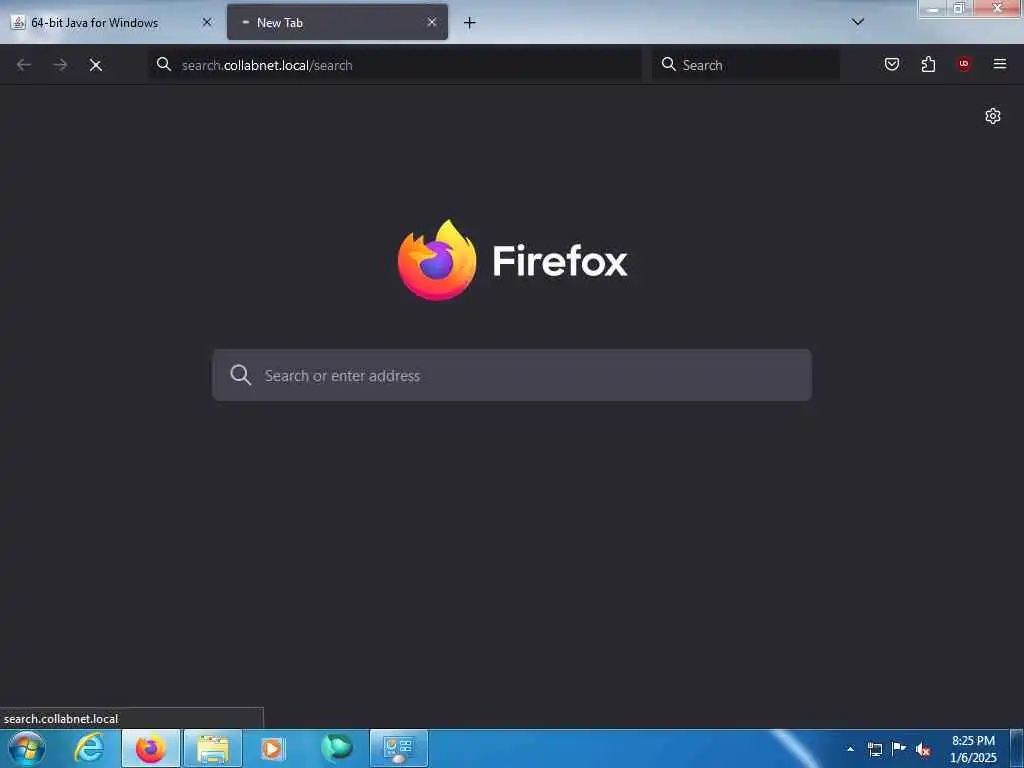Open the Control Panel taskbar button
Viewport: 1024px width, 768px height.
coord(399,748)
